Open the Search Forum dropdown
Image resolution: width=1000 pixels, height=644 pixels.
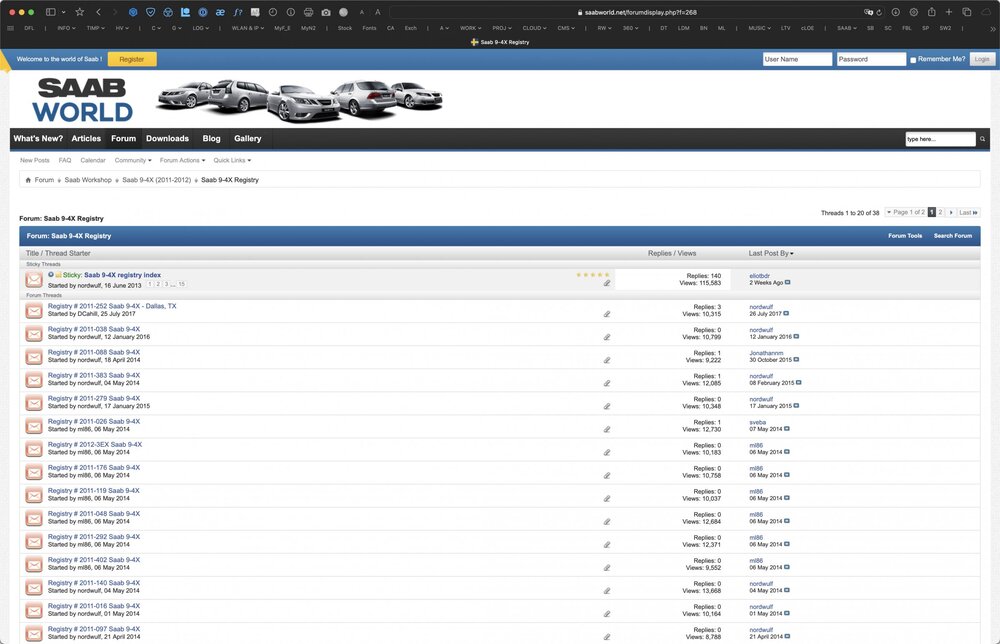click(x=953, y=236)
